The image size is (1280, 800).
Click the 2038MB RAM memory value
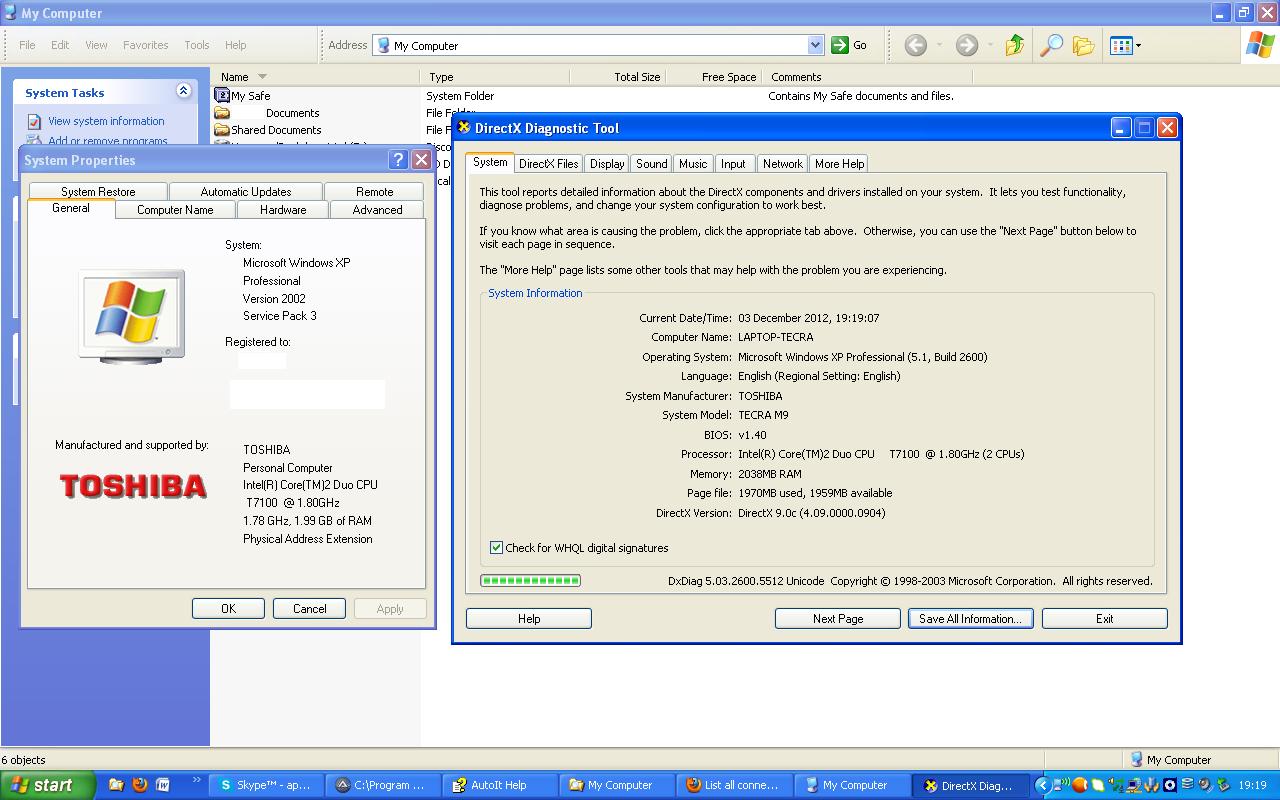point(770,474)
